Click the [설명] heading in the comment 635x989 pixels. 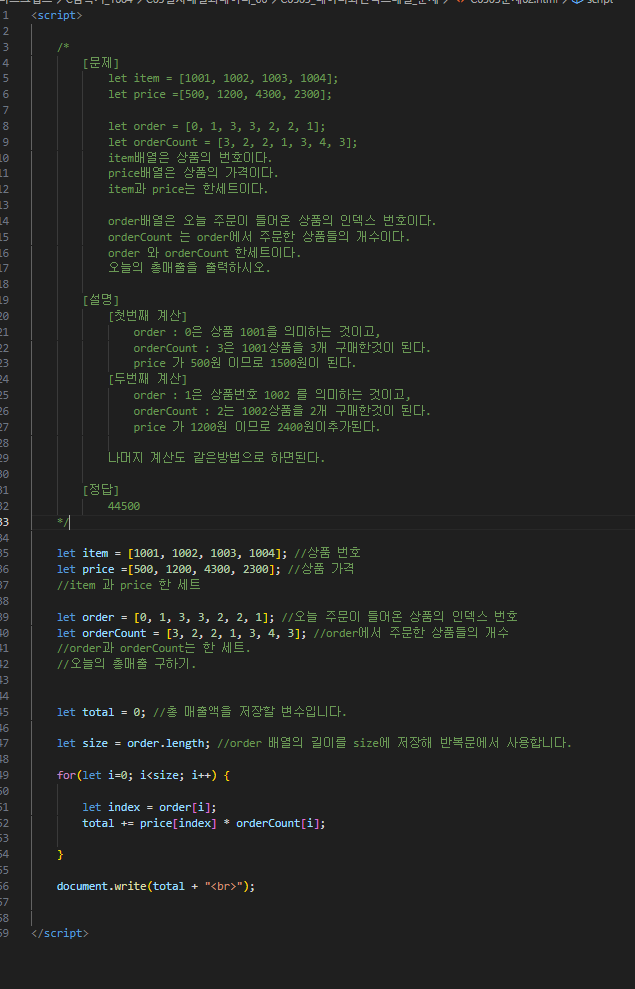pos(101,300)
